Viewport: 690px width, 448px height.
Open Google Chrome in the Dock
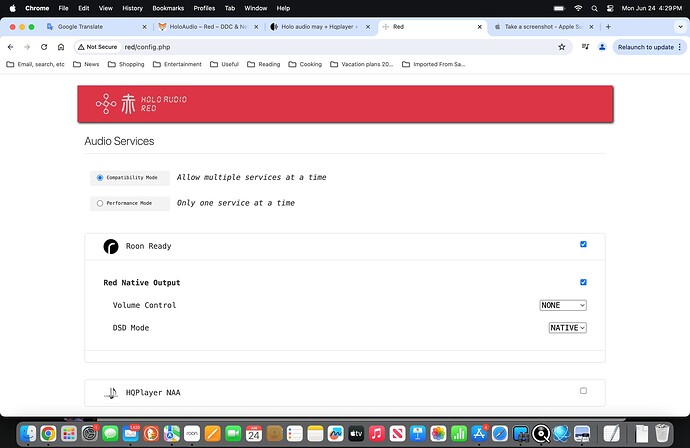click(48, 433)
